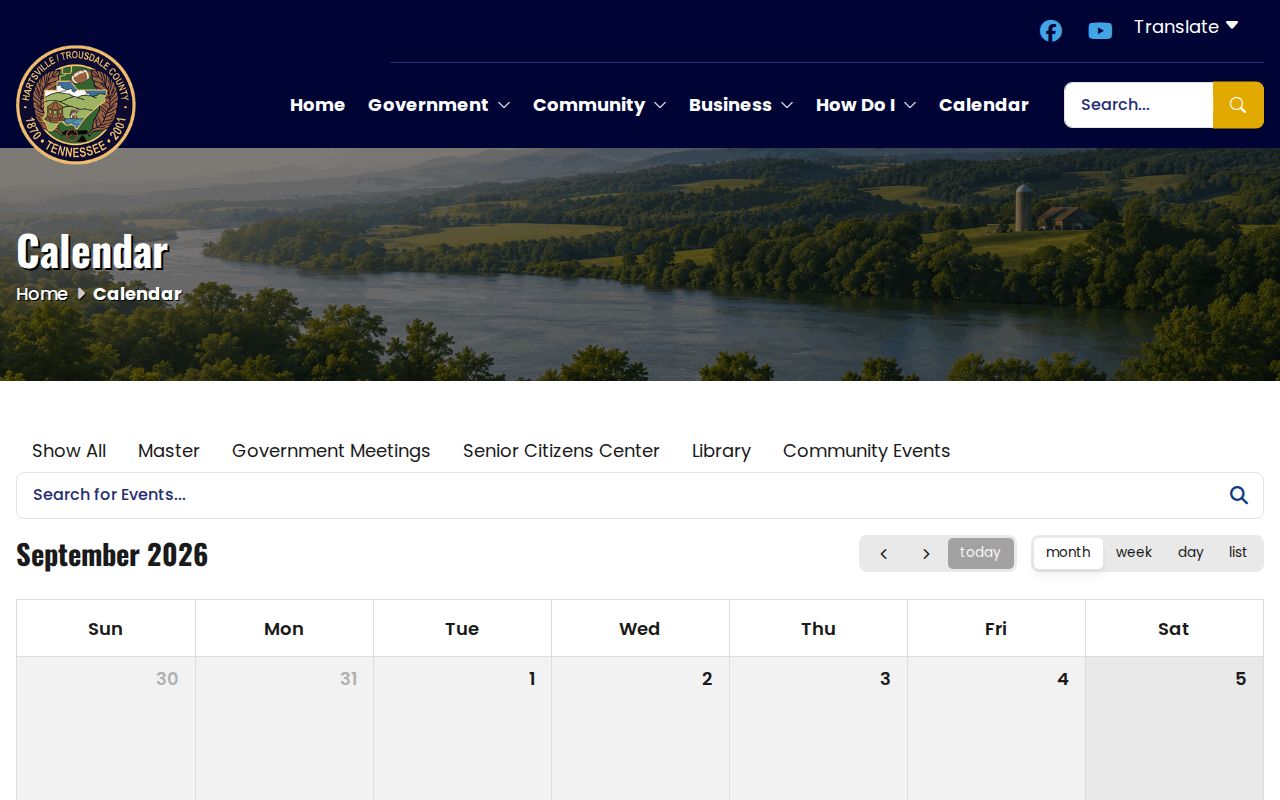This screenshot has height=800, width=1280.
Task: Click the yellow site search magnifier button
Action: [x=1238, y=105]
